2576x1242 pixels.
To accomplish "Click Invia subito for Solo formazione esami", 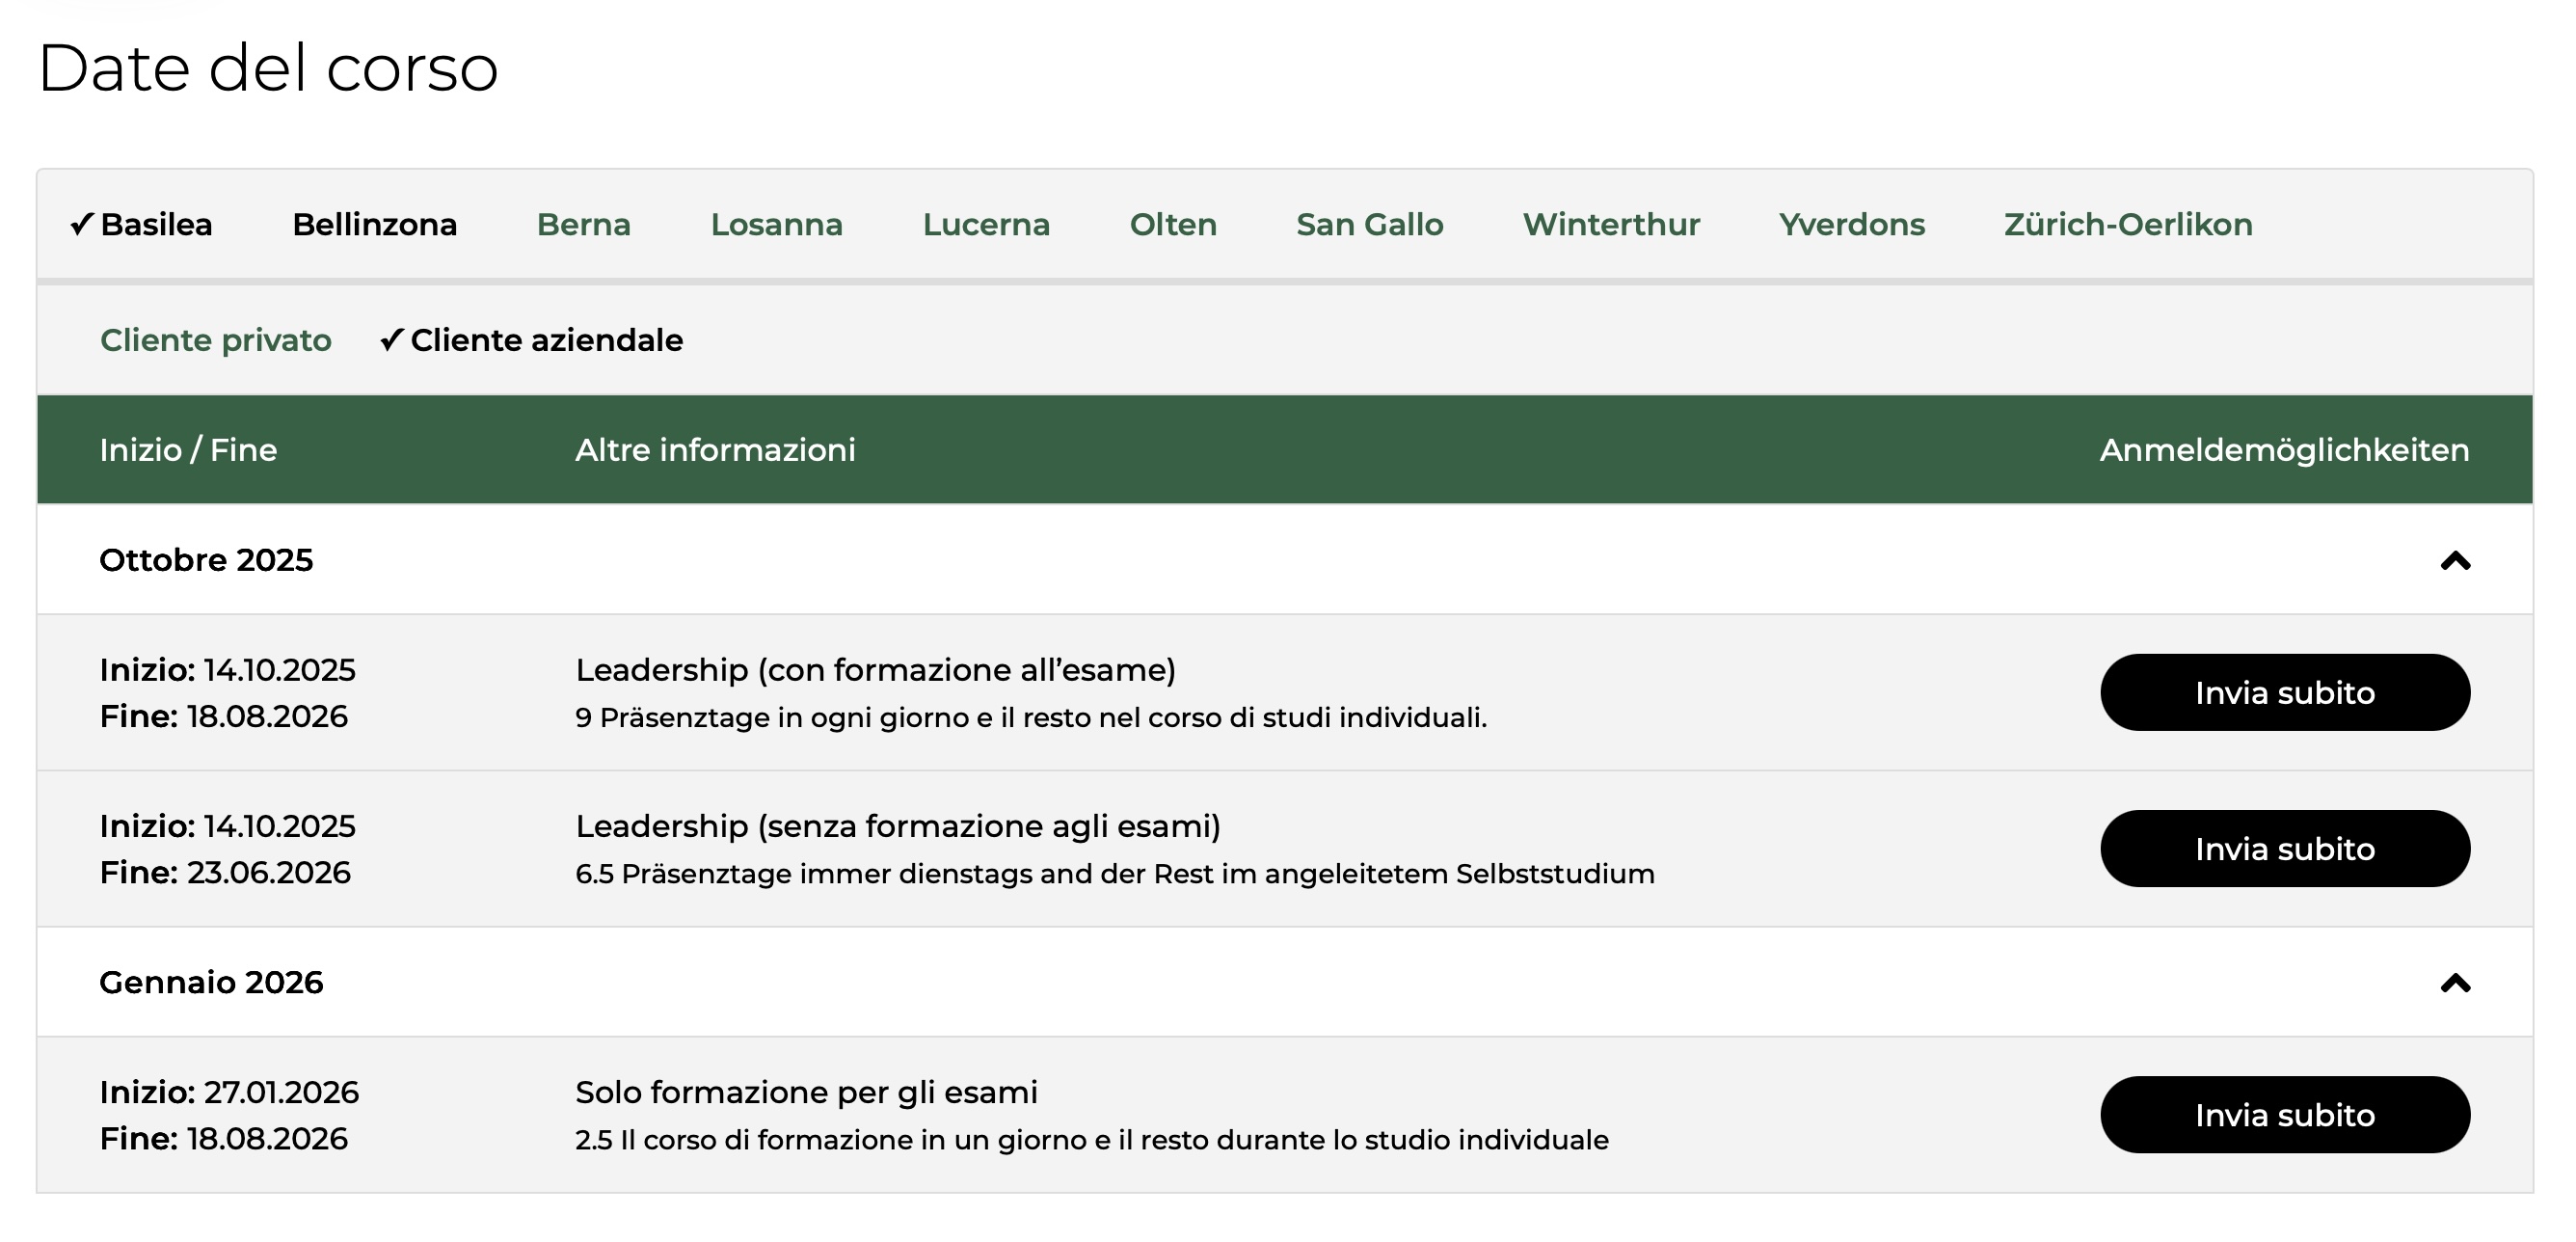I will click(2285, 1114).
